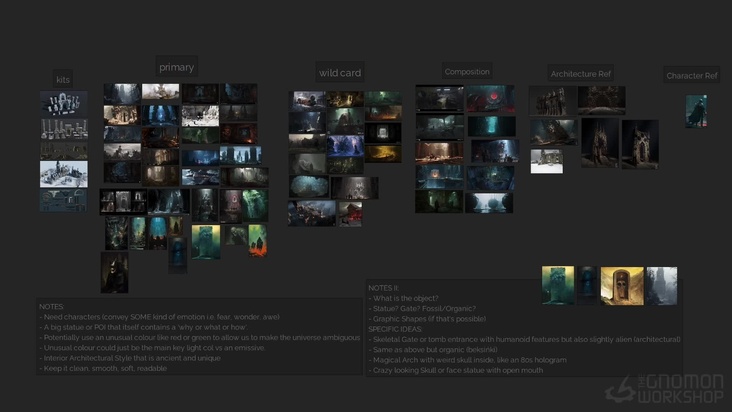Select the misty forest image at bottom right

pyautogui.click(x=661, y=286)
